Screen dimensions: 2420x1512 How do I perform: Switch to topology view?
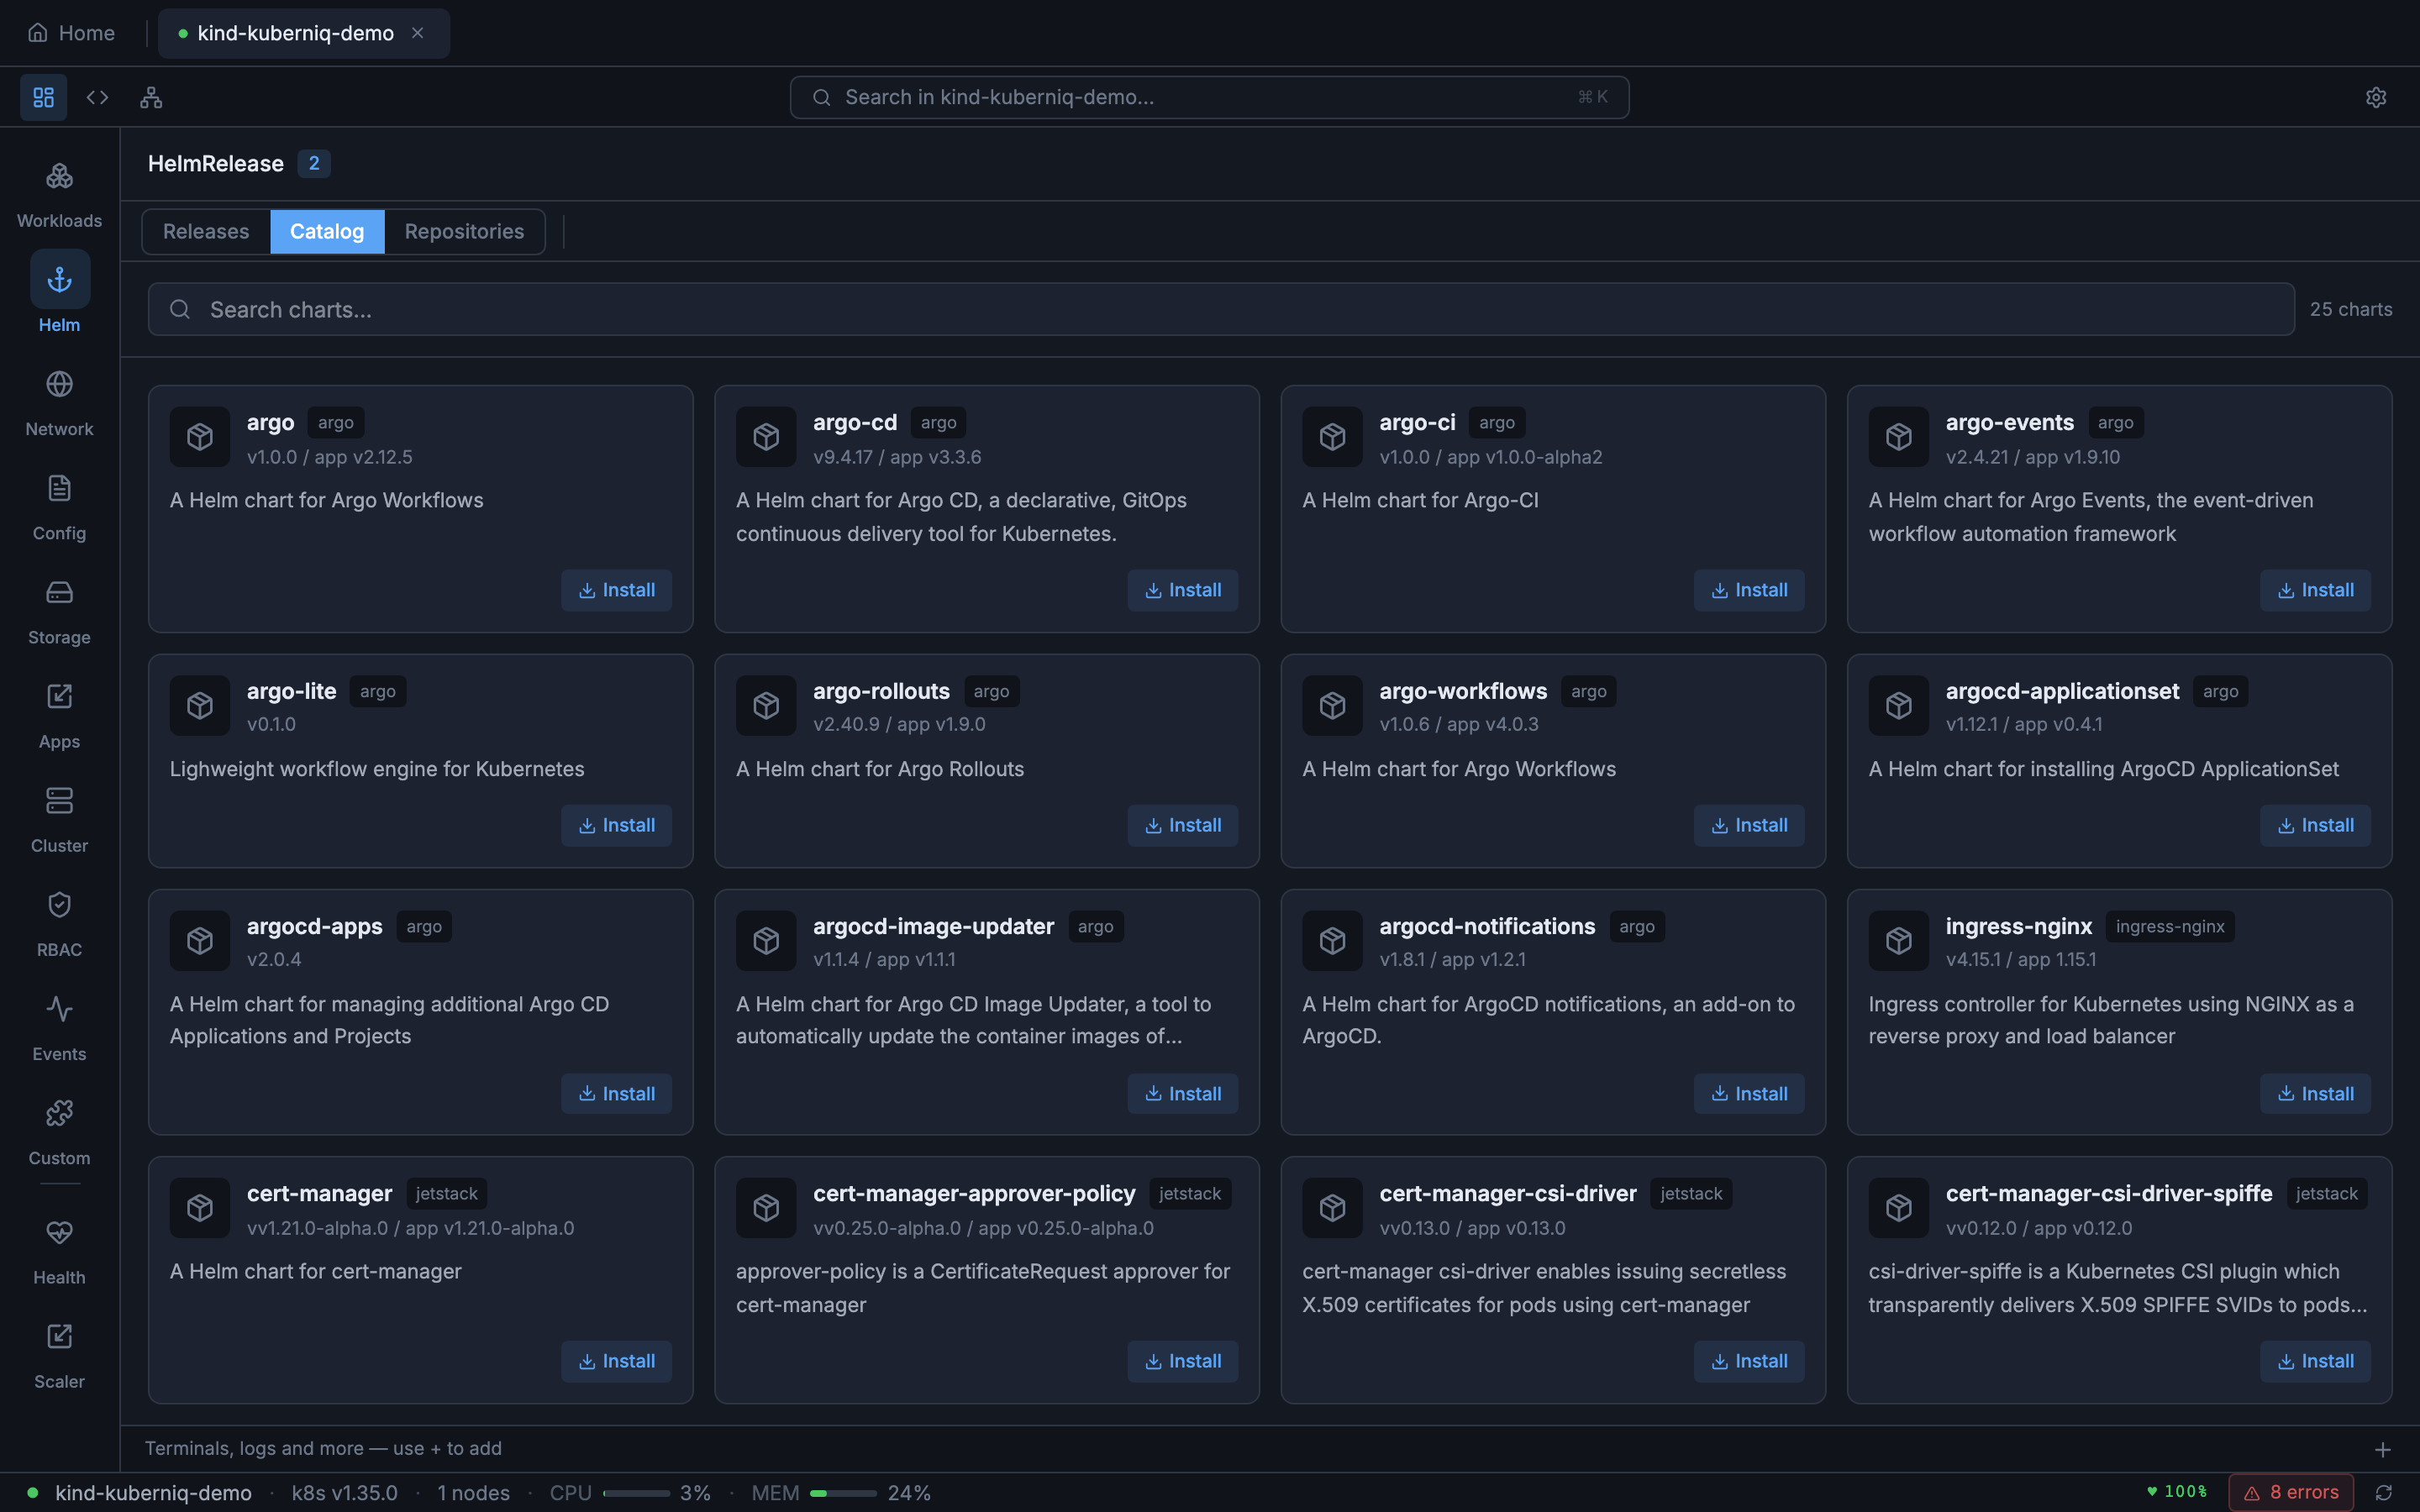(x=151, y=97)
